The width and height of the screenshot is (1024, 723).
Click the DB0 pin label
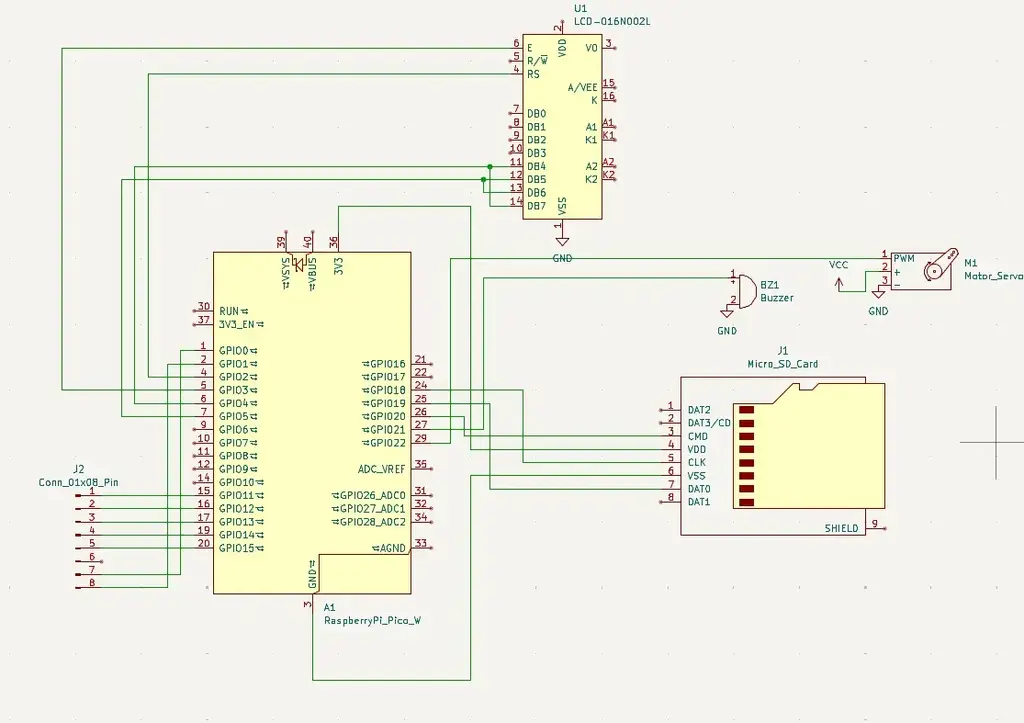[536, 114]
